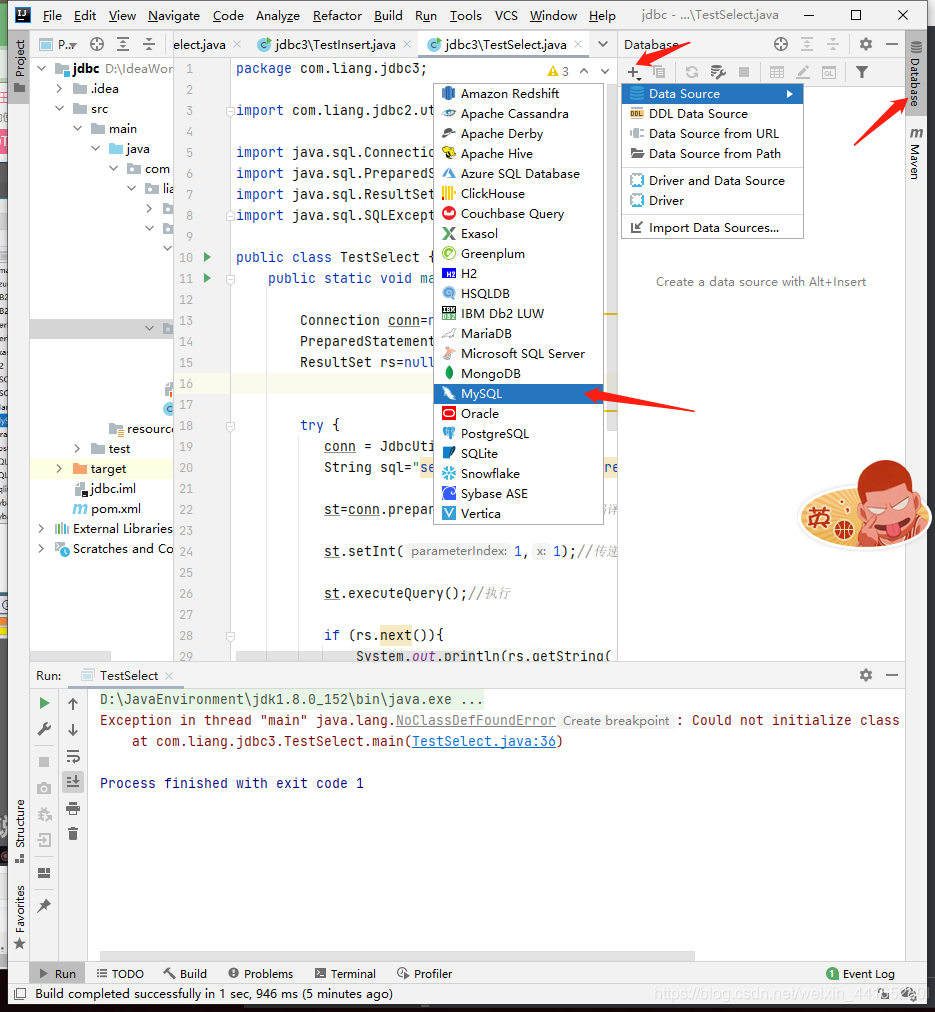935x1012 pixels.
Task: Click Create breakpoint hint in console
Action: [x=616, y=721]
